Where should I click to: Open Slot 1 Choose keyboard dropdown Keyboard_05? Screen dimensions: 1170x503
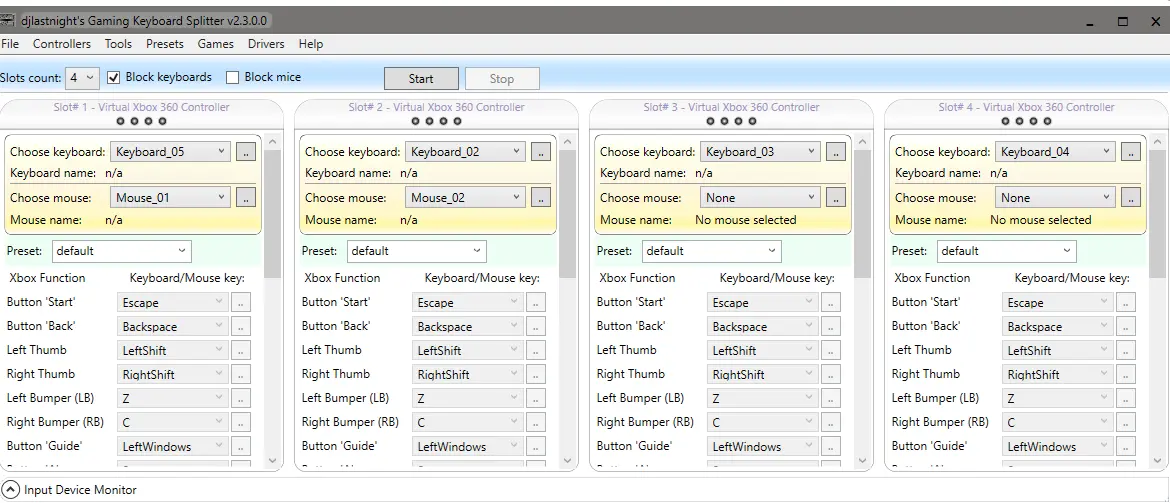[170, 151]
